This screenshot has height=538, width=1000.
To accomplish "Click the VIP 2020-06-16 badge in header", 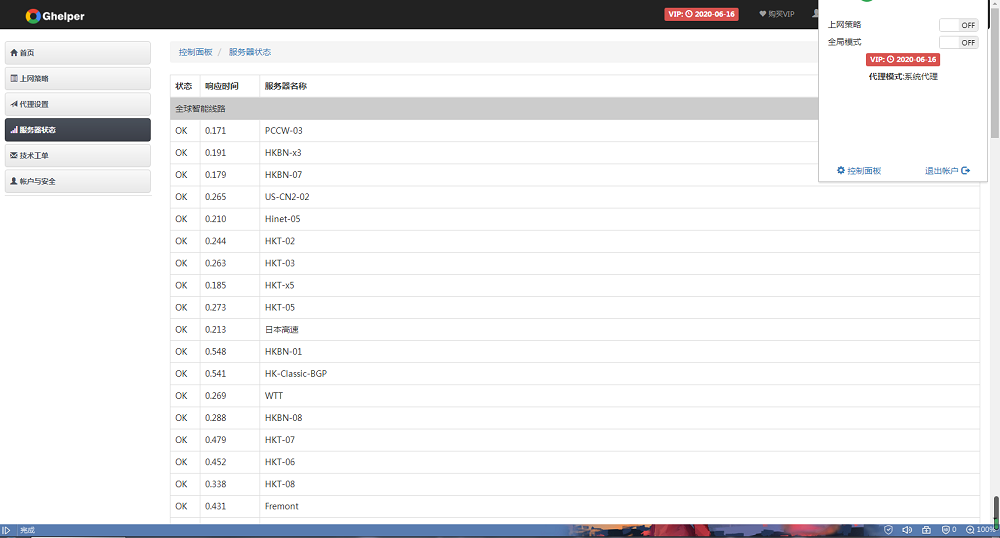I will [x=702, y=14].
